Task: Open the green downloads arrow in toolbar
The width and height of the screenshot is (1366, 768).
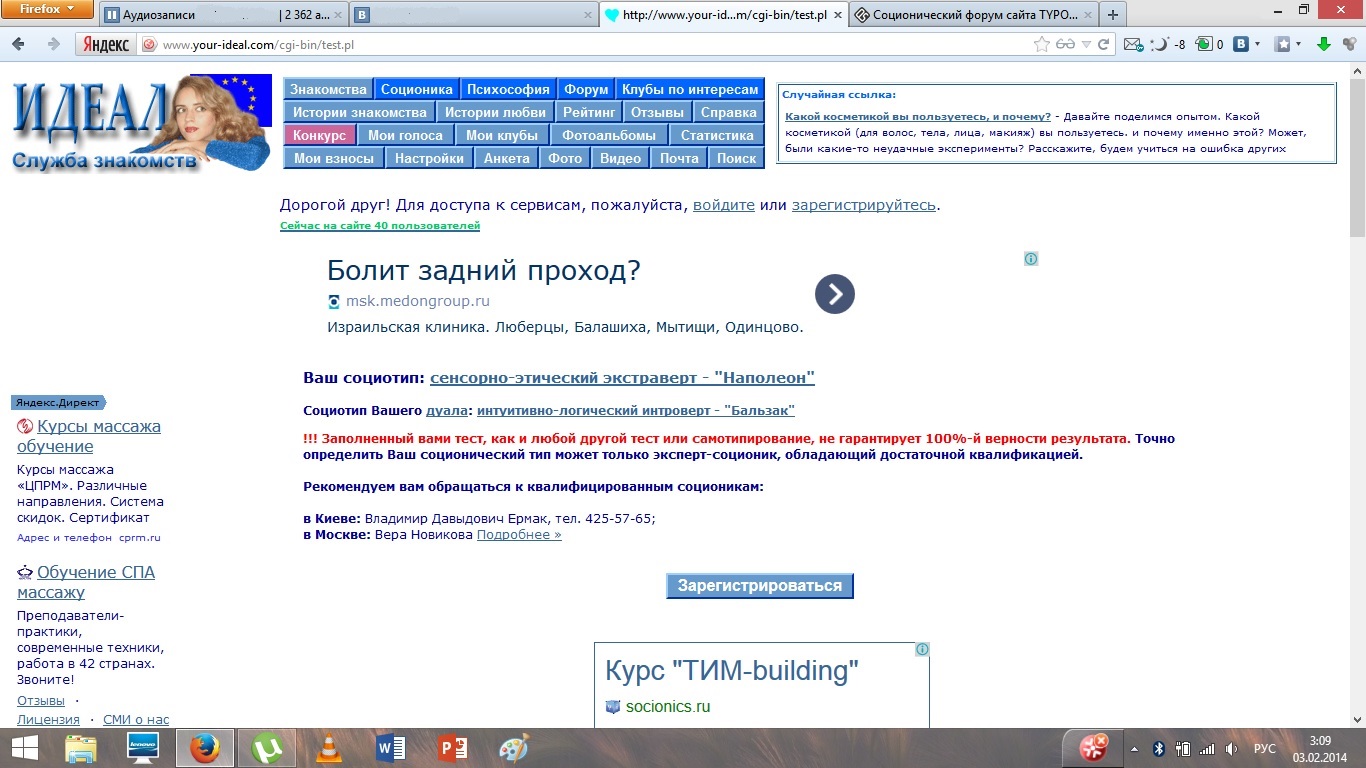Action: coord(1323,44)
